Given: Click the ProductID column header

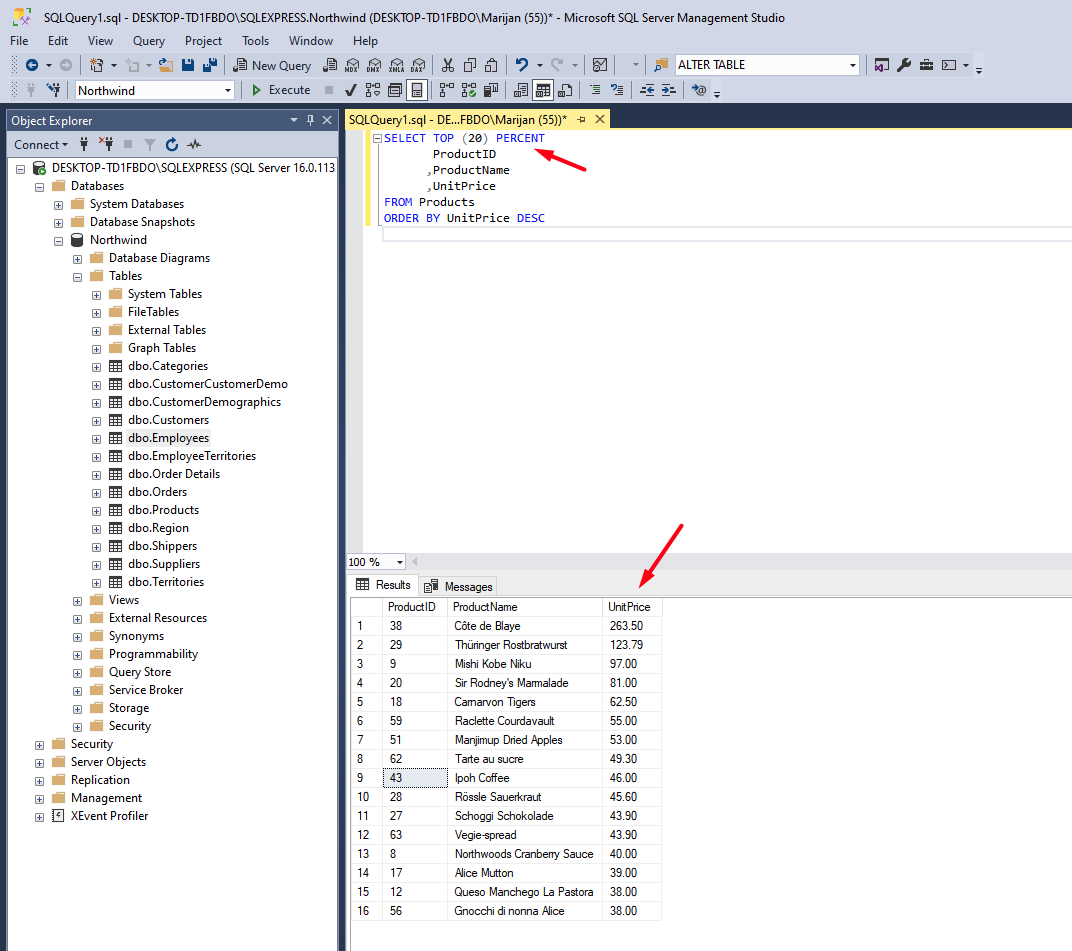Looking at the screenshot, I should 414,607.
